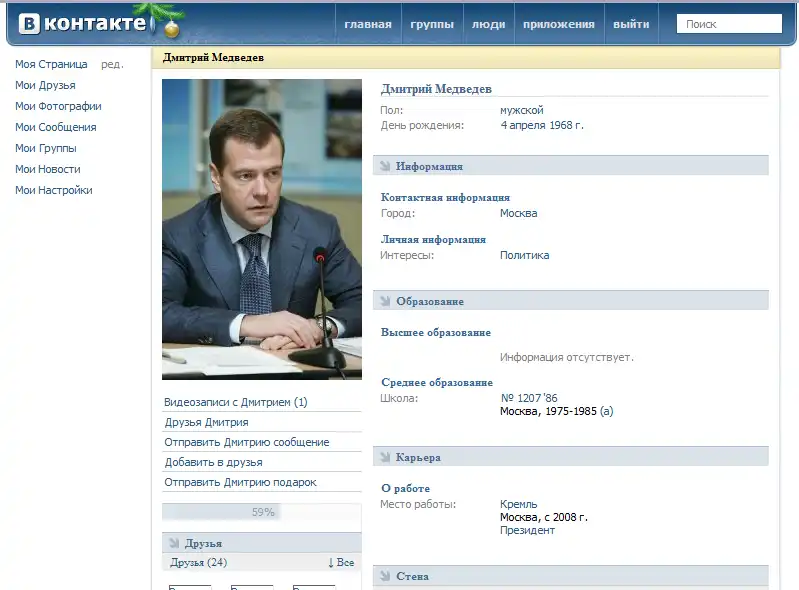The width and height of the screenshot is (799, 590).
Task: Log out with выйти
Action: 631,24
